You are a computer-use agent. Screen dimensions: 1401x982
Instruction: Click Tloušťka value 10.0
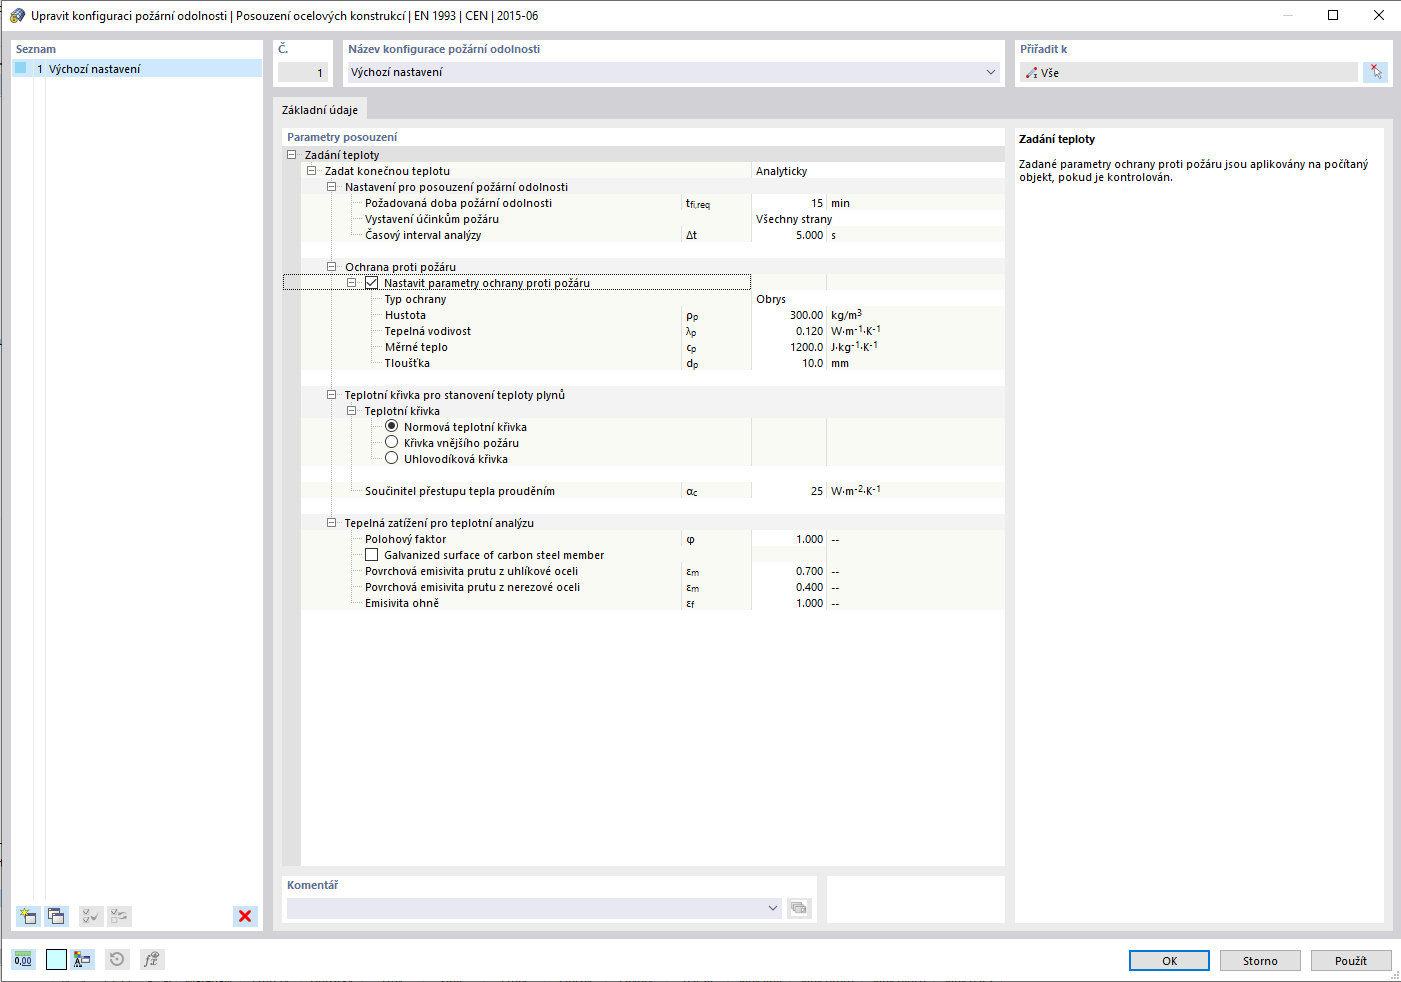coord(789,363)
